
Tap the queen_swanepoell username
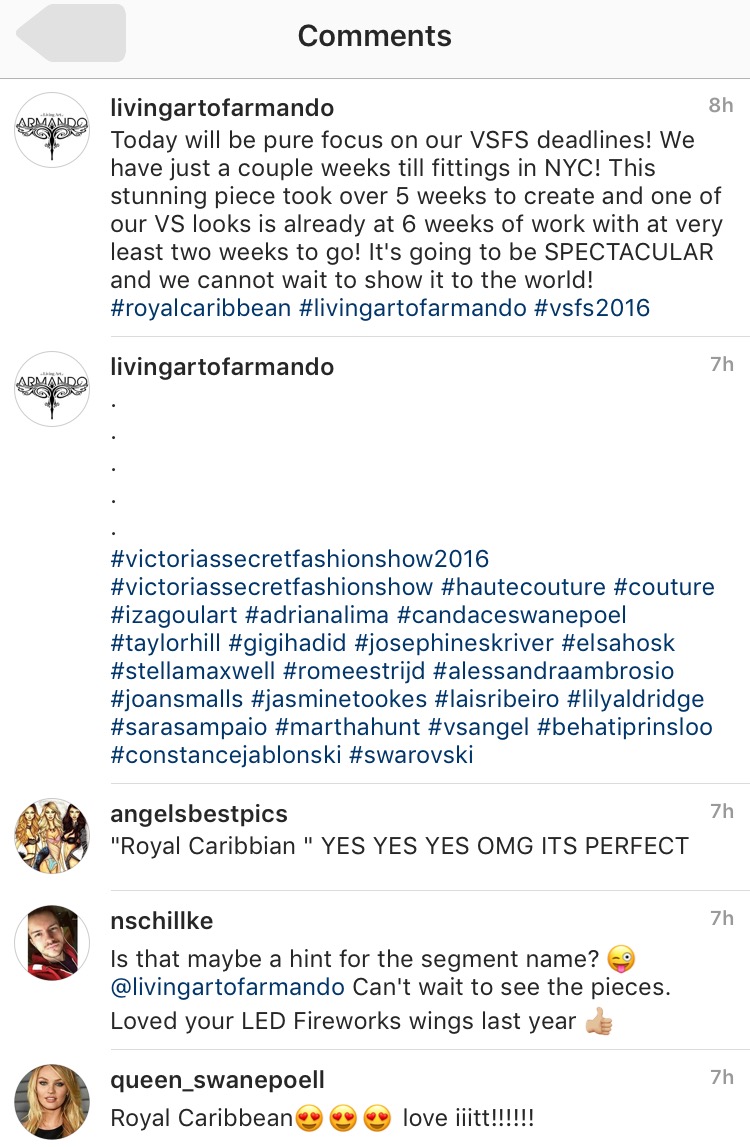click(217, 1080)
